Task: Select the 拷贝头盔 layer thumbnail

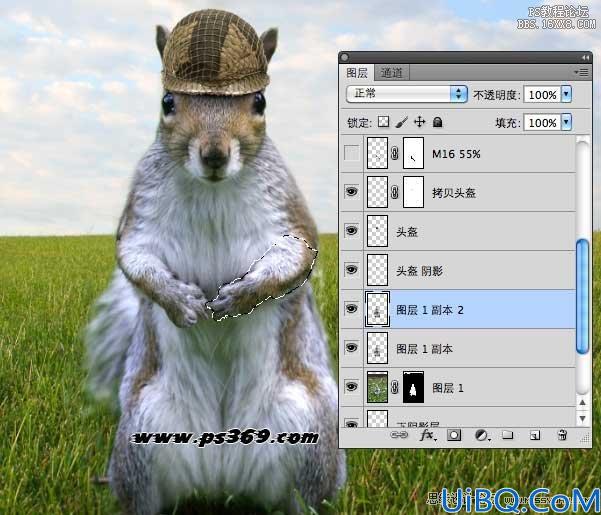Action: 377,192
